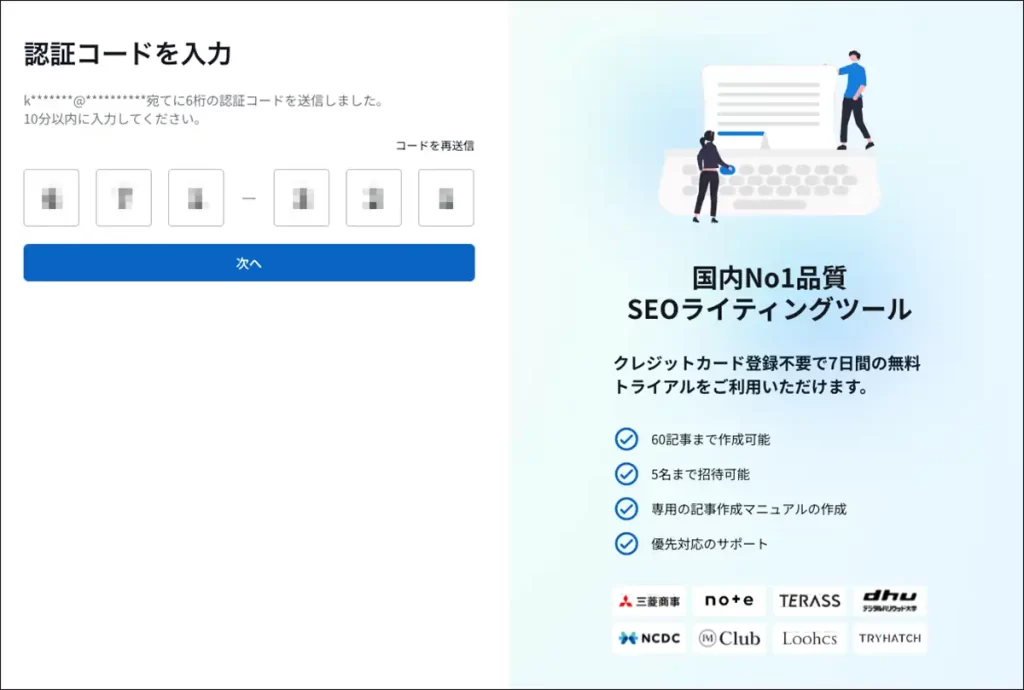Click the コードを再送信 resend link

(434, 146)
